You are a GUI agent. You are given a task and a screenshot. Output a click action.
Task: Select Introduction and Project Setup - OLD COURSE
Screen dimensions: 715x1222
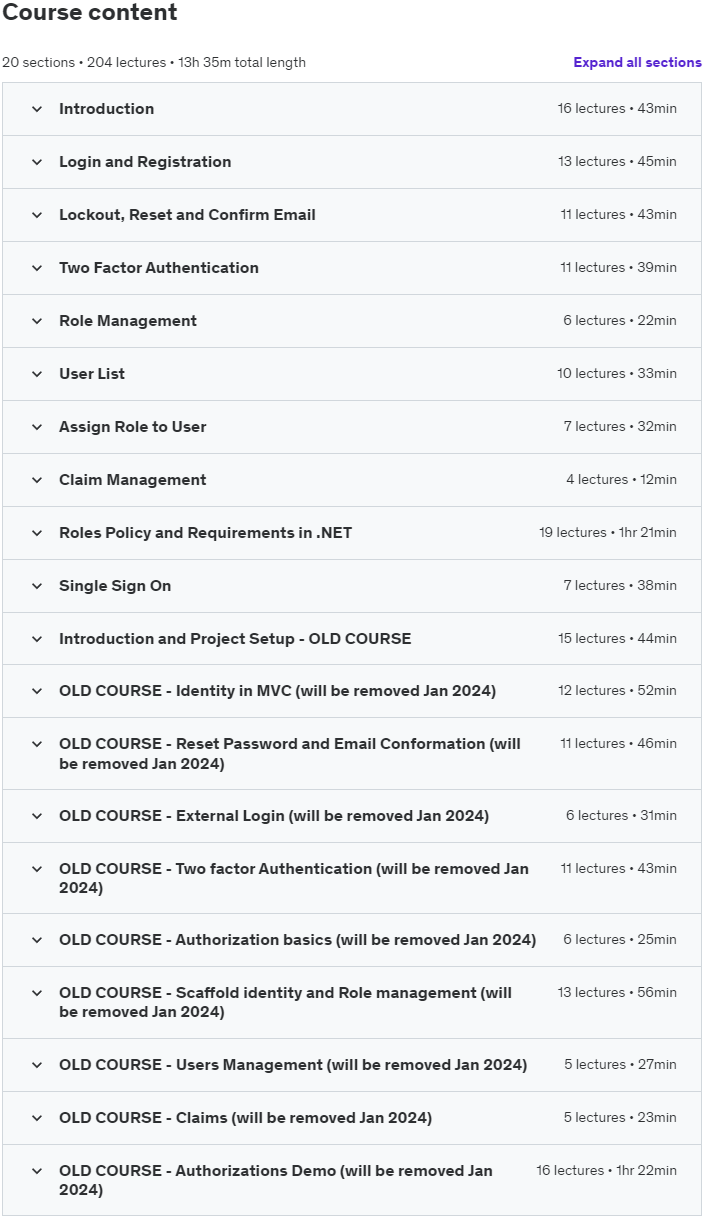tap(352, 639)
